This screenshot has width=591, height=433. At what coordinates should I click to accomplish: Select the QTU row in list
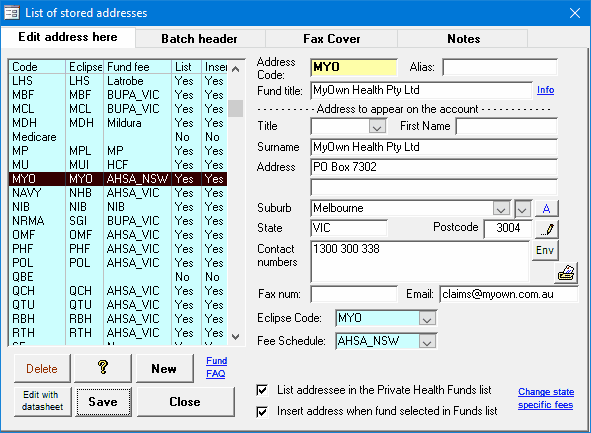pos(118,305)
